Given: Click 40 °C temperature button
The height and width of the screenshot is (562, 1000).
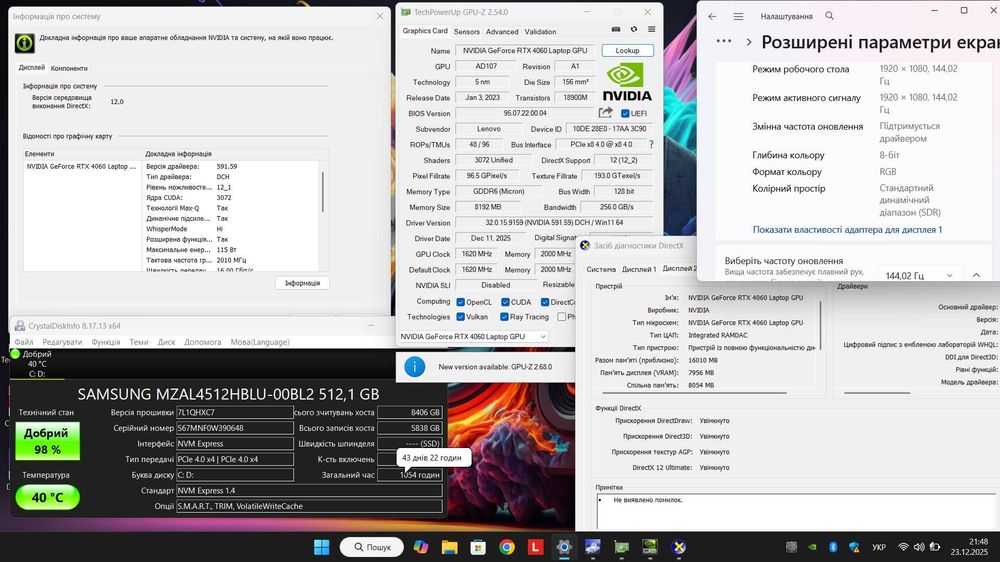Looking at the screenshot, I should [48, 497].
